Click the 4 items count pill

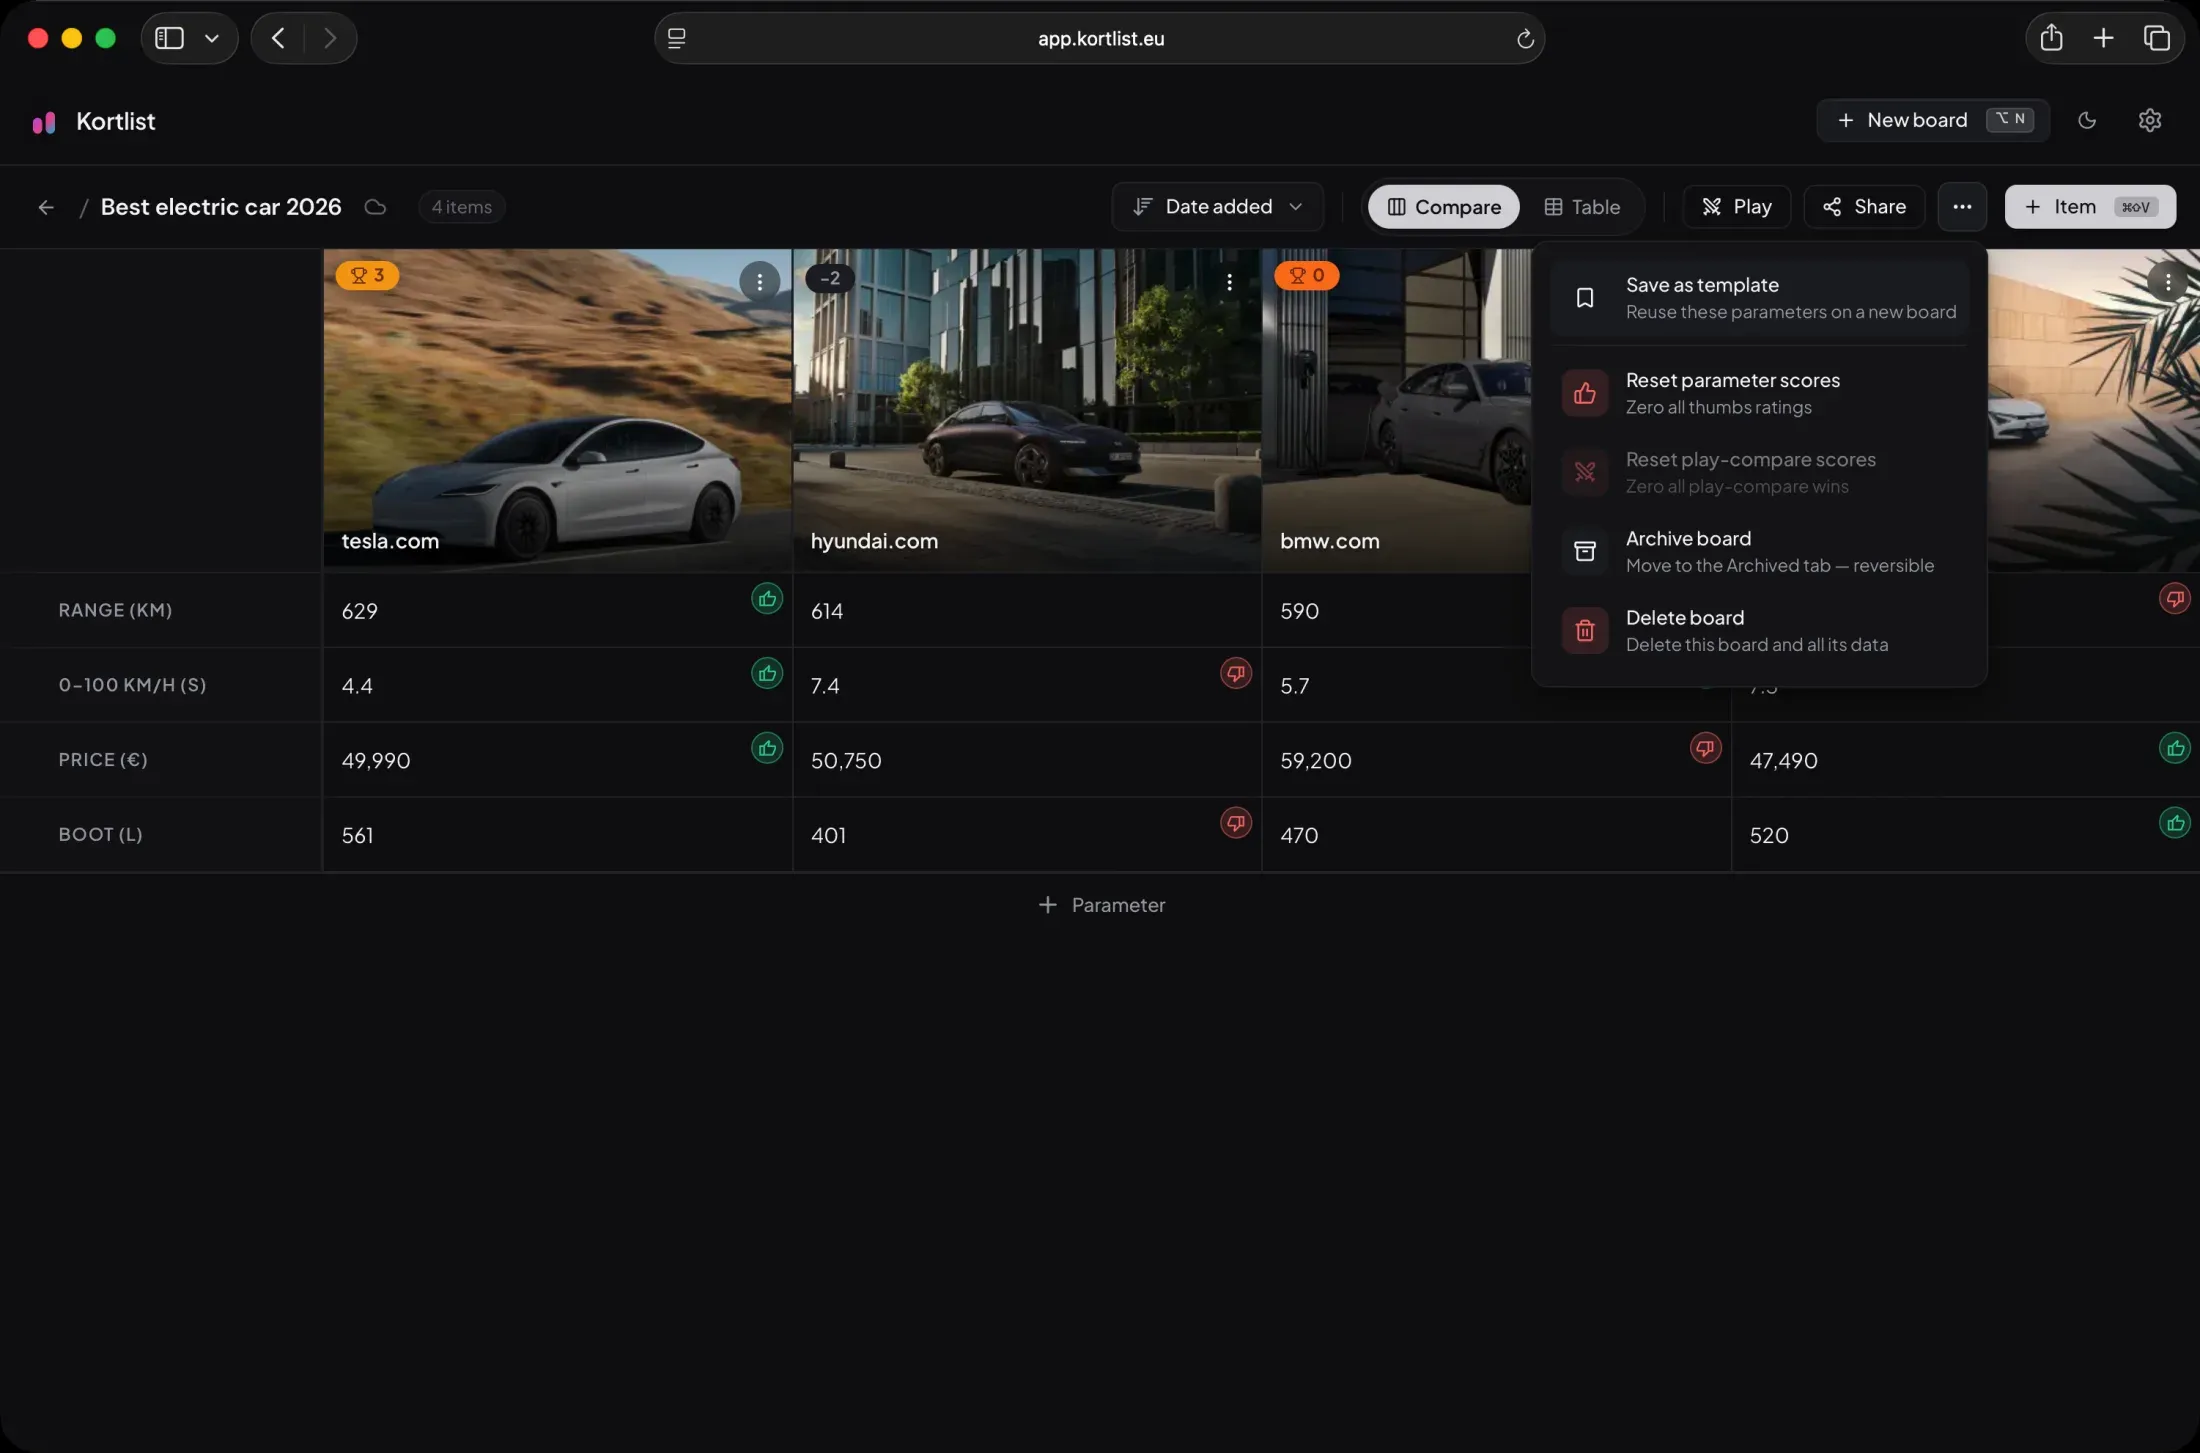tap(461, 207)
